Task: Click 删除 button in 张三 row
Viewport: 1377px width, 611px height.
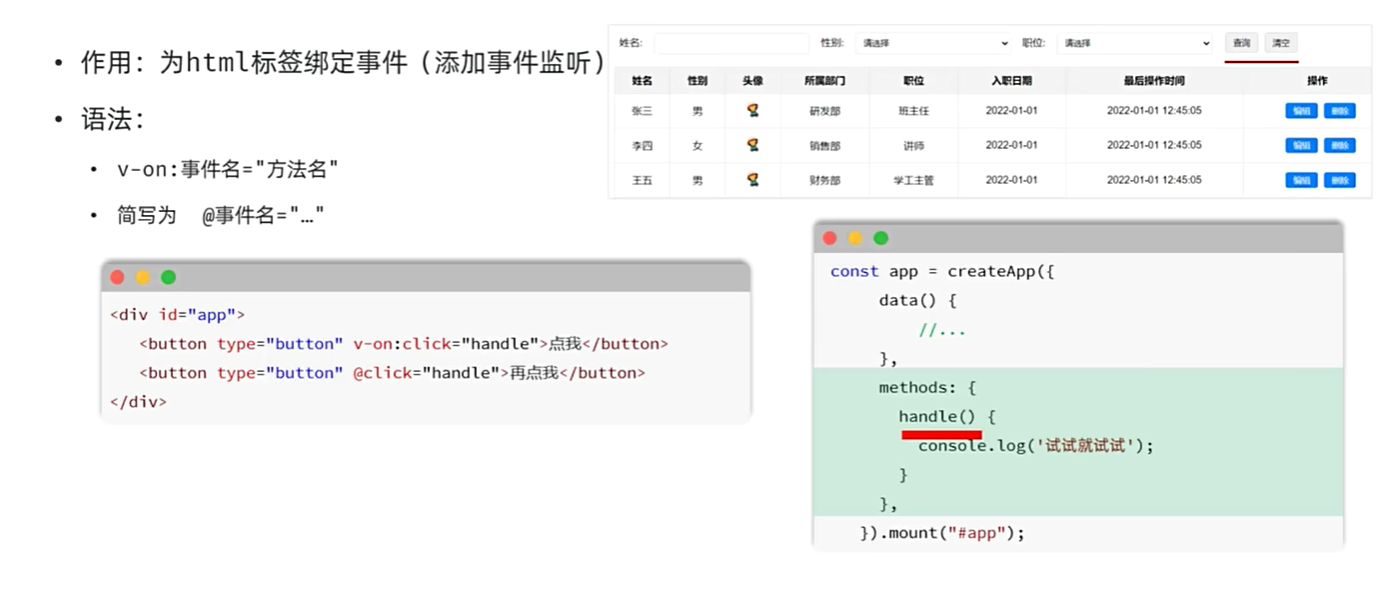Action: click(1340, 111)
